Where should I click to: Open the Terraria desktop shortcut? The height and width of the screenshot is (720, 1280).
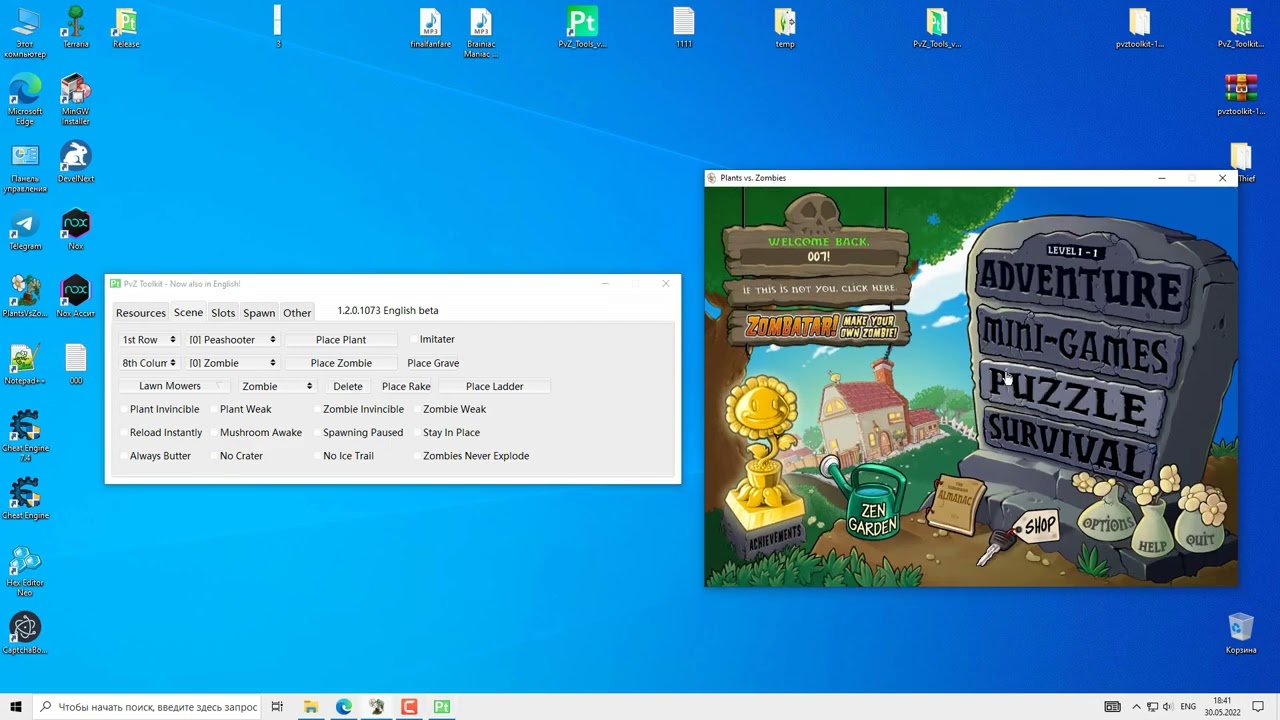(76, 28)
